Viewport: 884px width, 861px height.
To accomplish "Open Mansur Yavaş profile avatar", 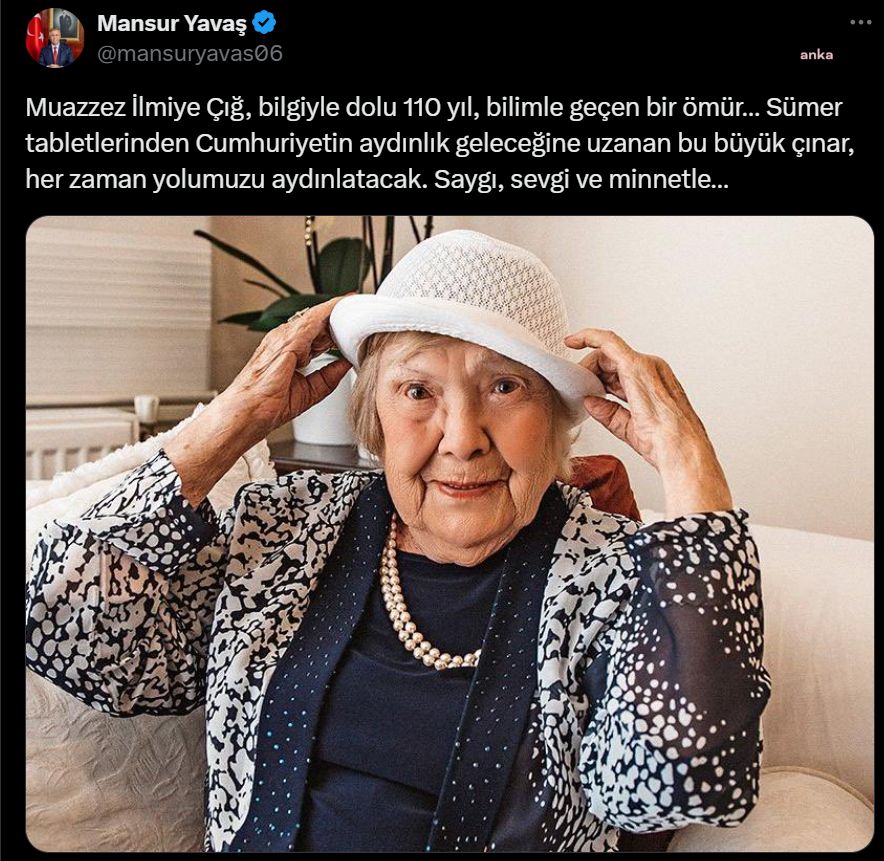I will (55, 38).
